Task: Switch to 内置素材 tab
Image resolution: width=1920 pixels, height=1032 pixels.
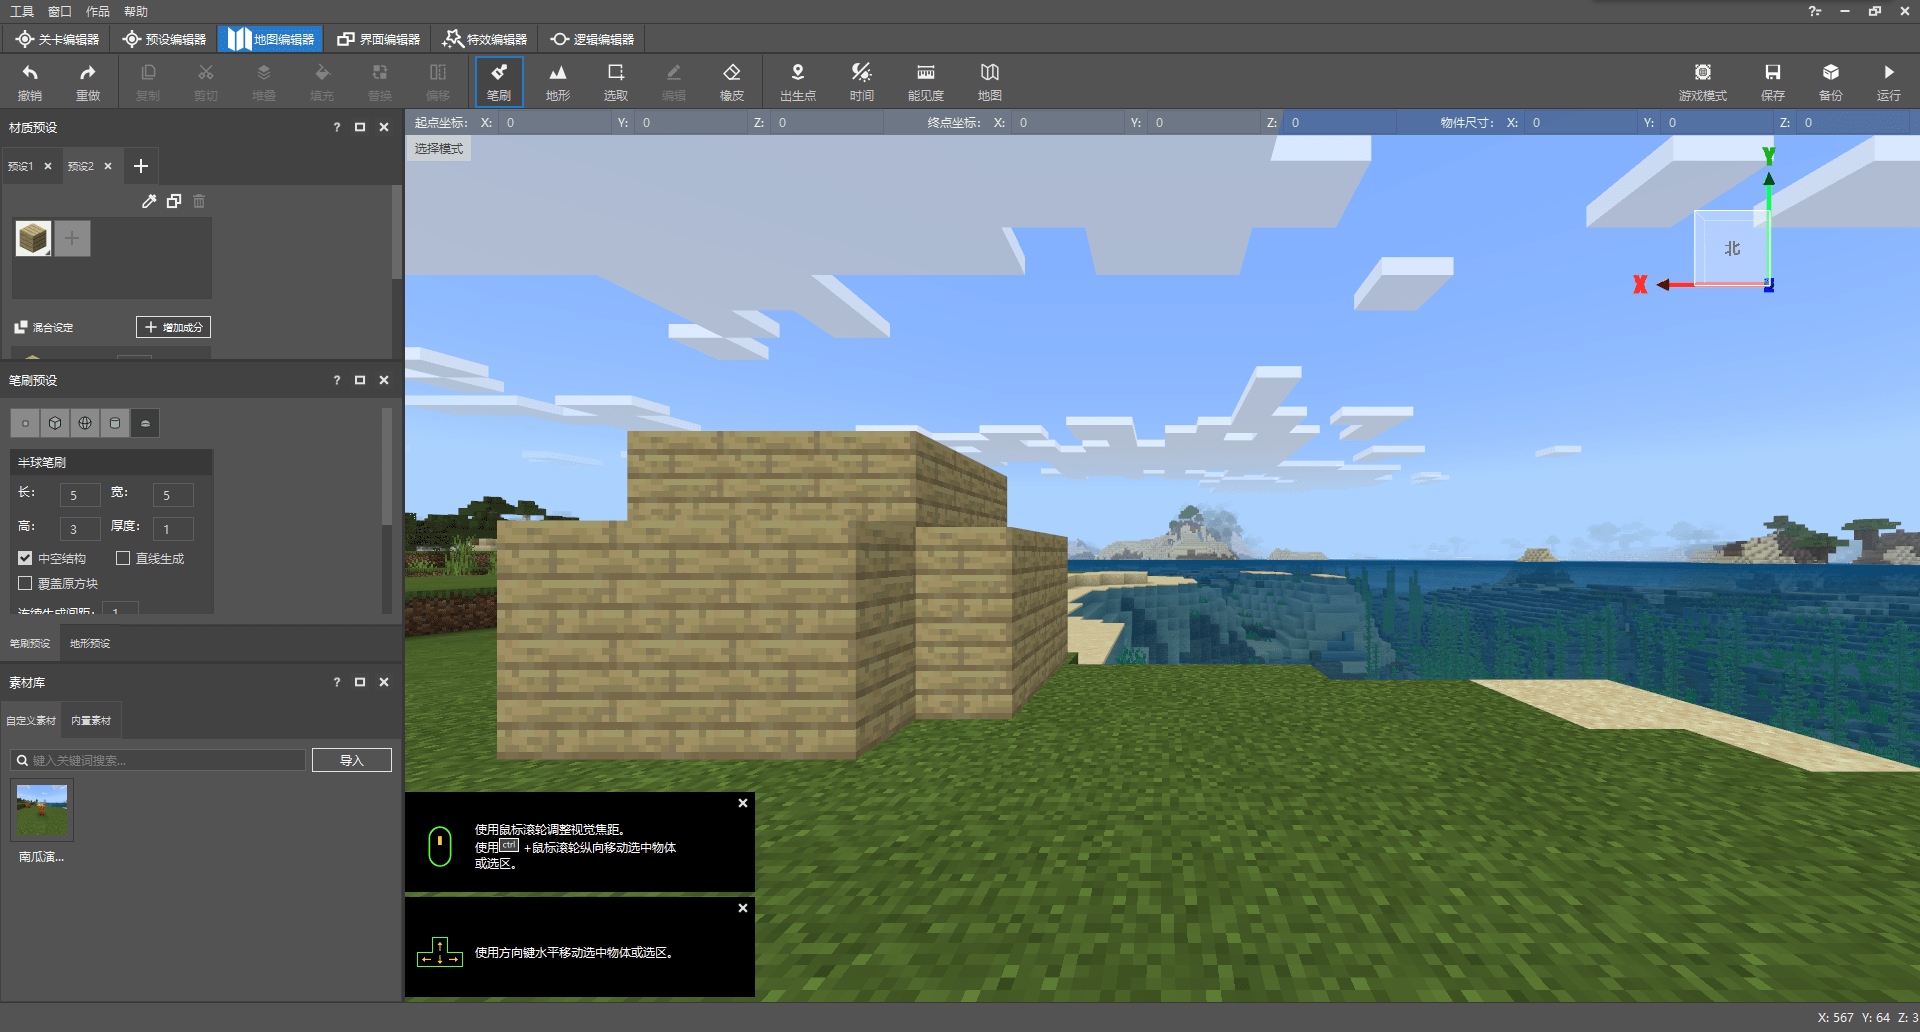Action: click(x=91, y=720)
